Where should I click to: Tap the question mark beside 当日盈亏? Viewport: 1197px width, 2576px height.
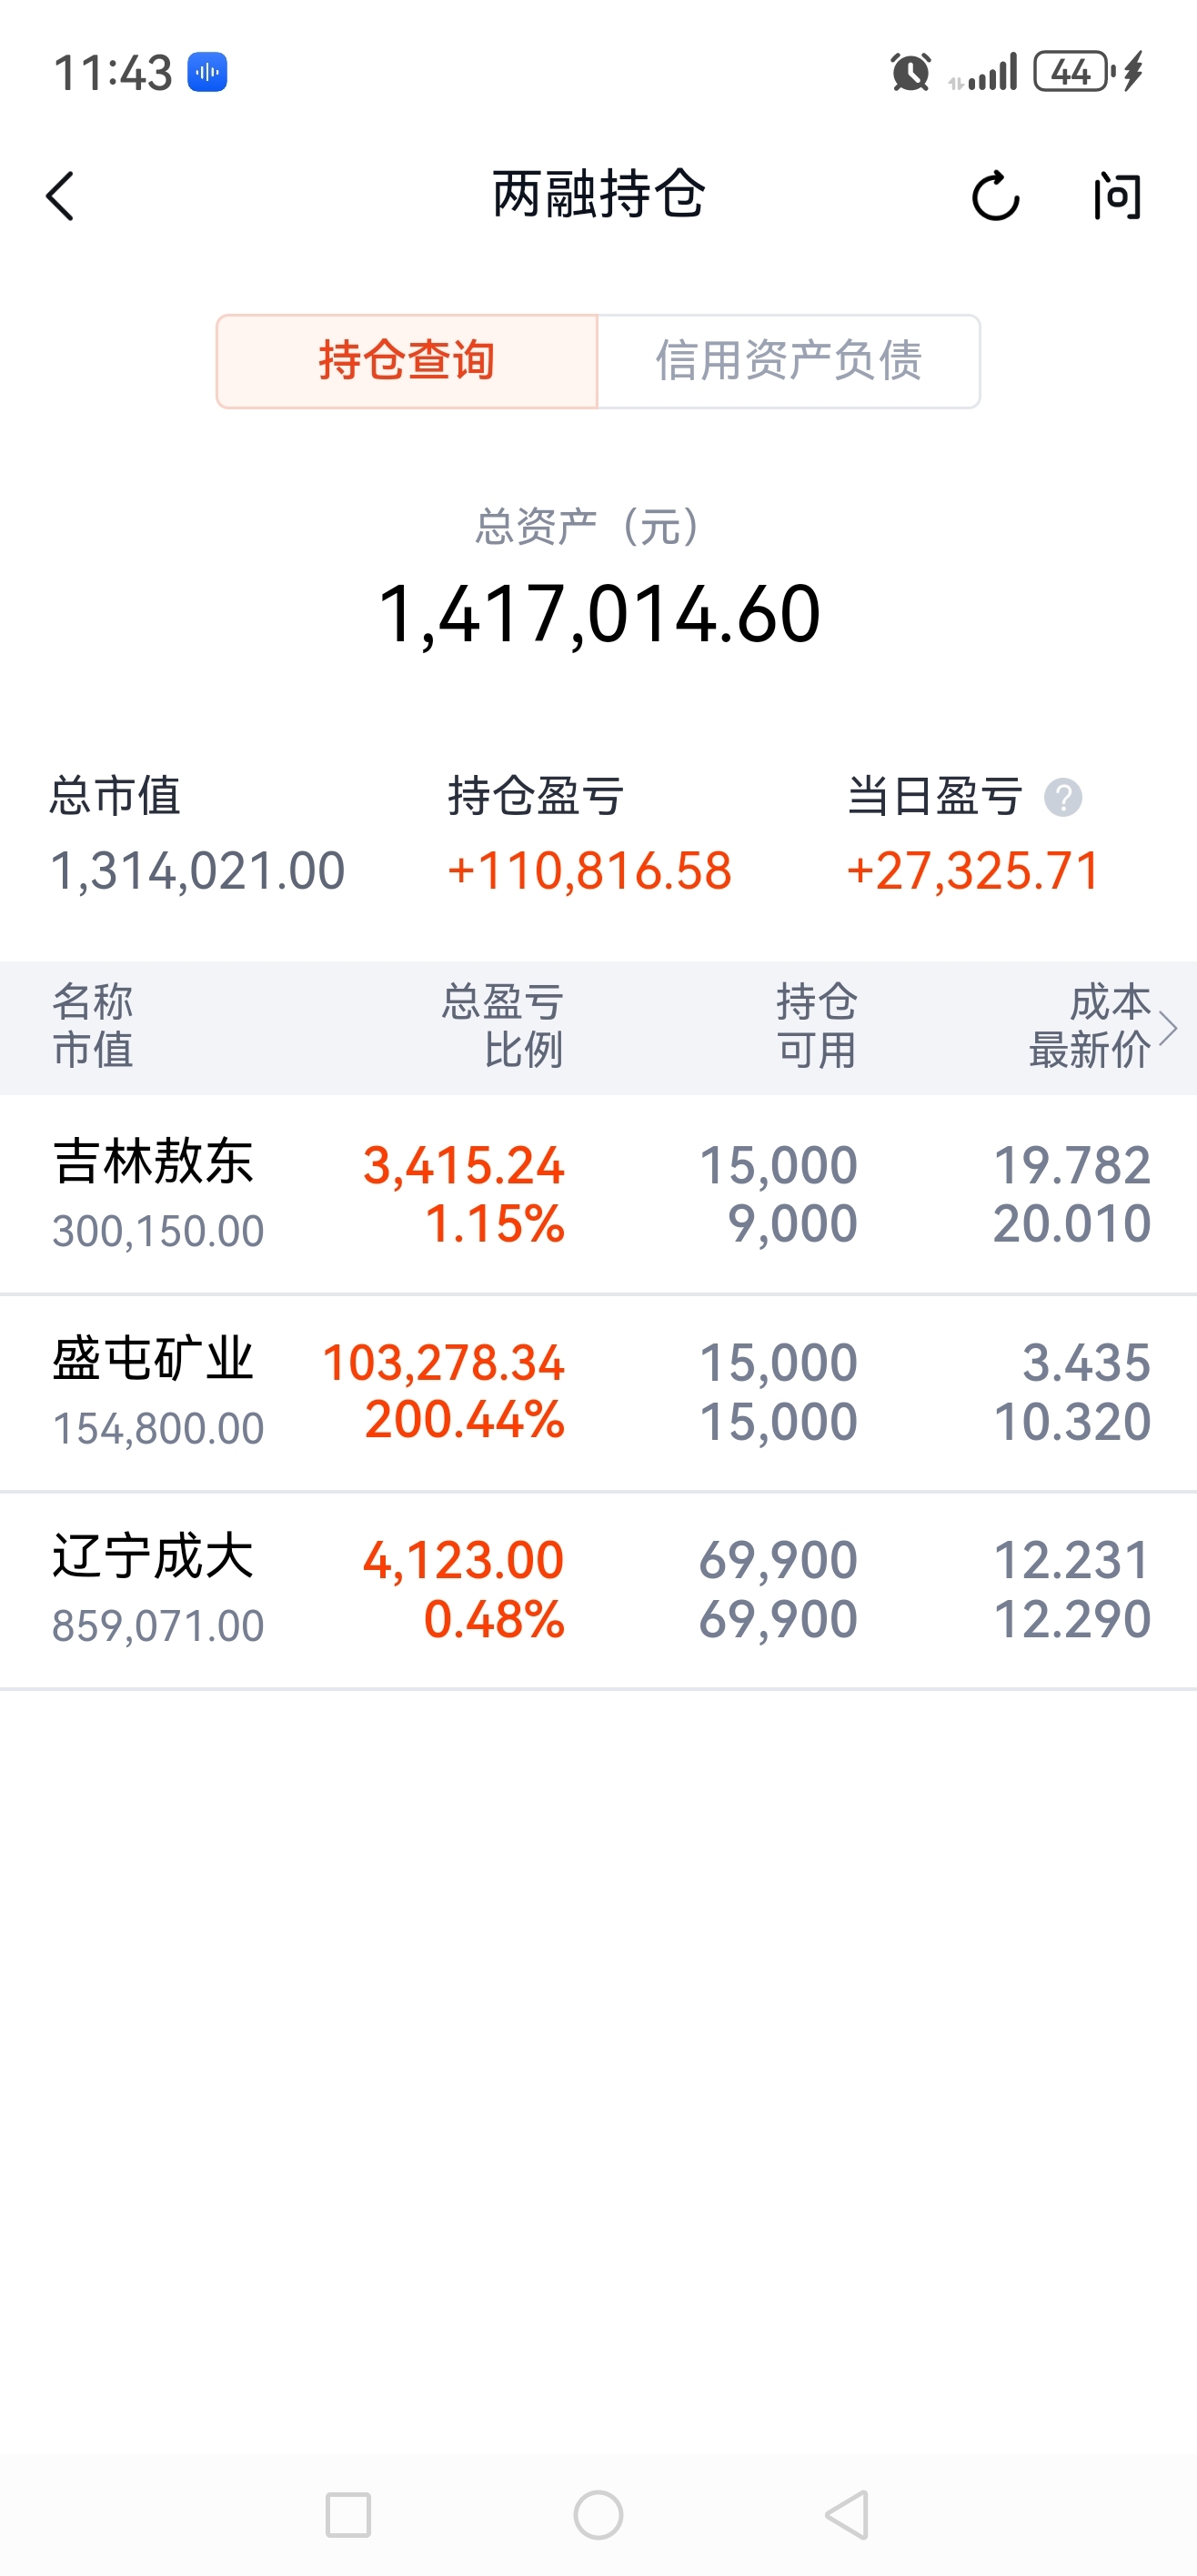[x=1063, y=798]
